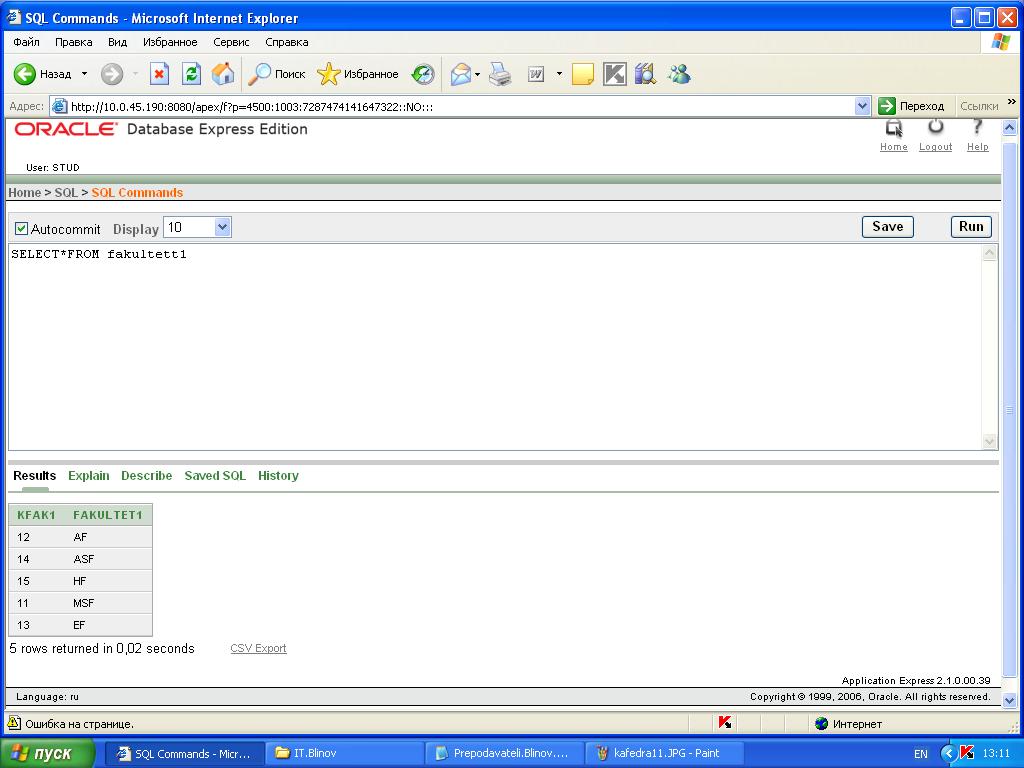Click Kaspersky icon in system tray
Screen dimensions: 1024x768
967,753
